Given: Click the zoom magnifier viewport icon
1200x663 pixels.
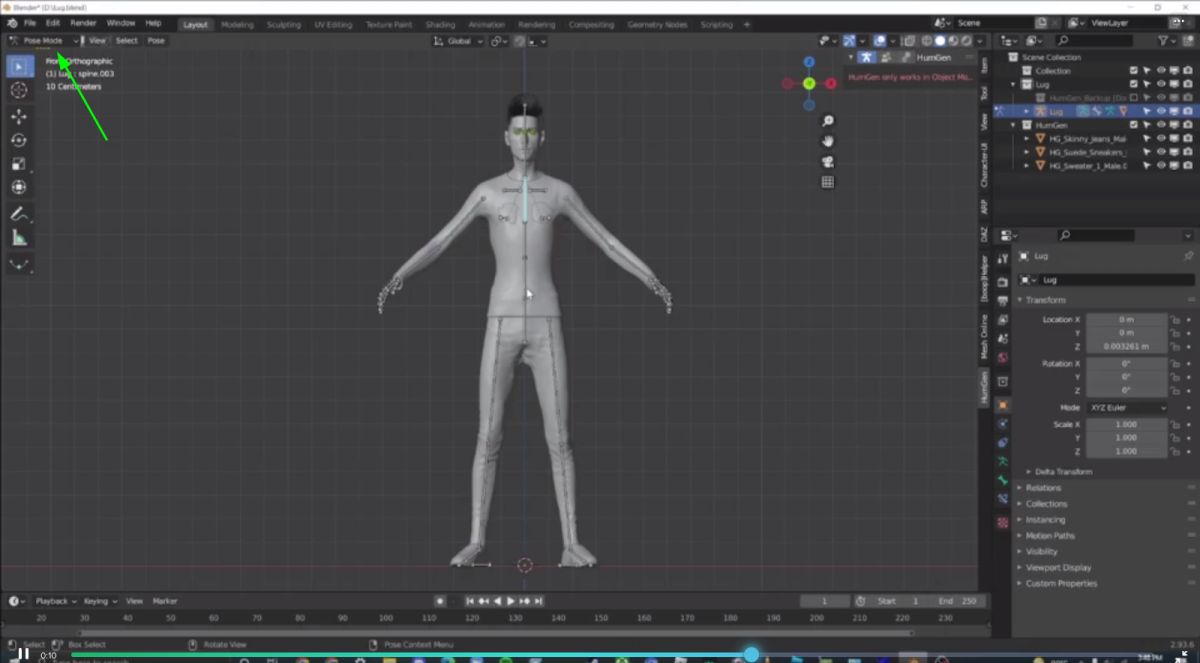Looking at the screenshot, I should coord(827,121).
